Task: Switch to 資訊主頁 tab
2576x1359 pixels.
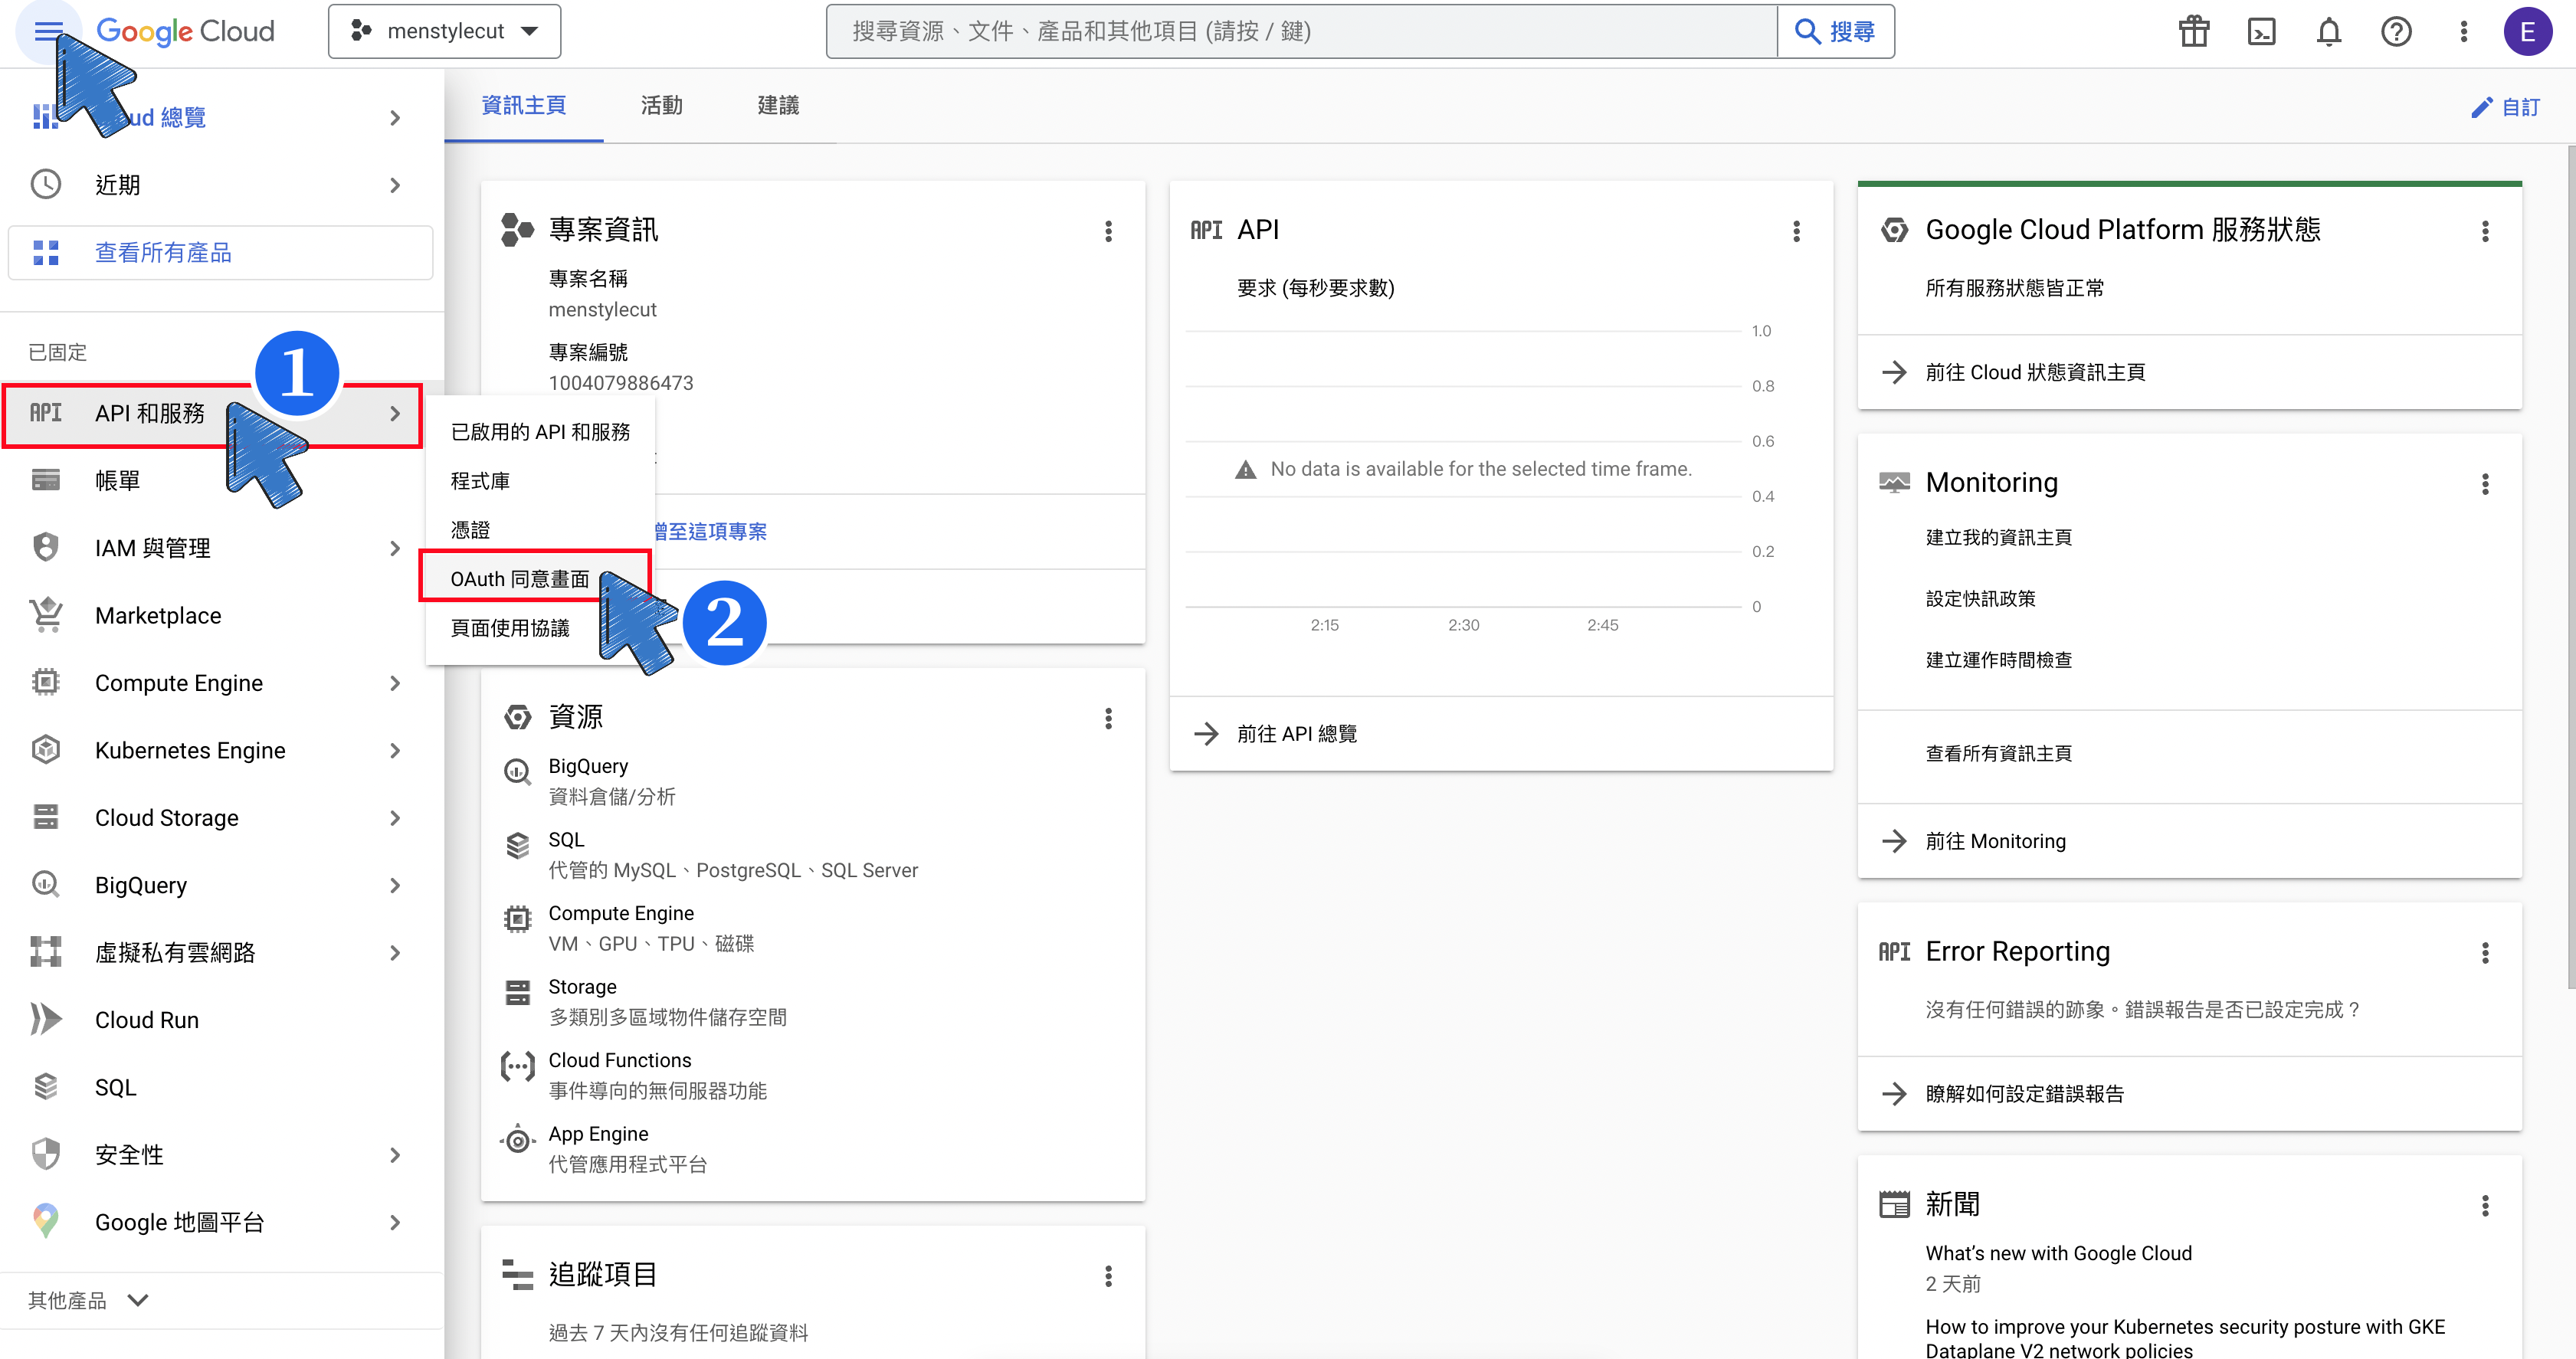Action: point(524,105)
